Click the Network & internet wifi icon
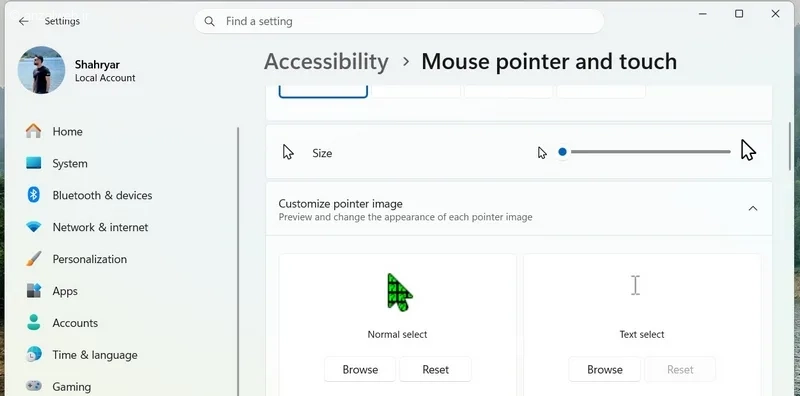Screen dimensions: 800x396 (x=34, y=227)
